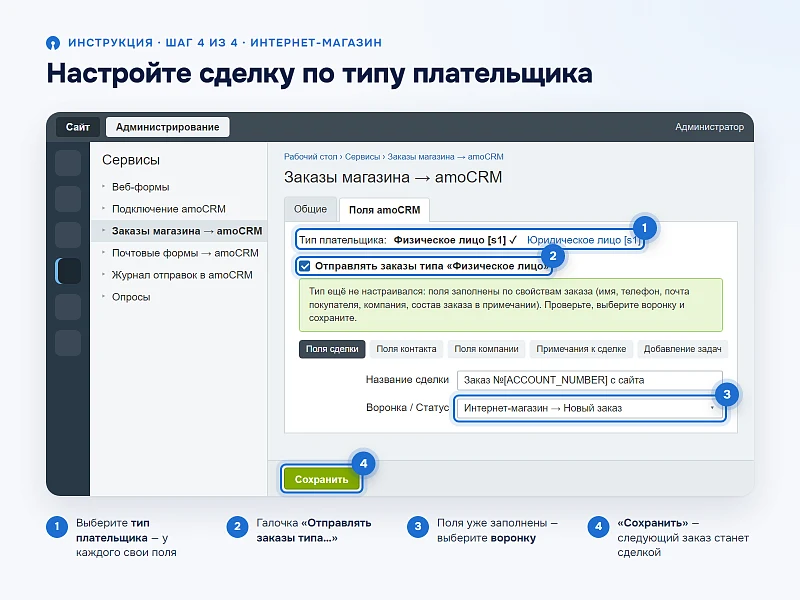Screen dimensions: 800x600
Task: Click the third dark sidebar icon
Action: pos(68,235)
